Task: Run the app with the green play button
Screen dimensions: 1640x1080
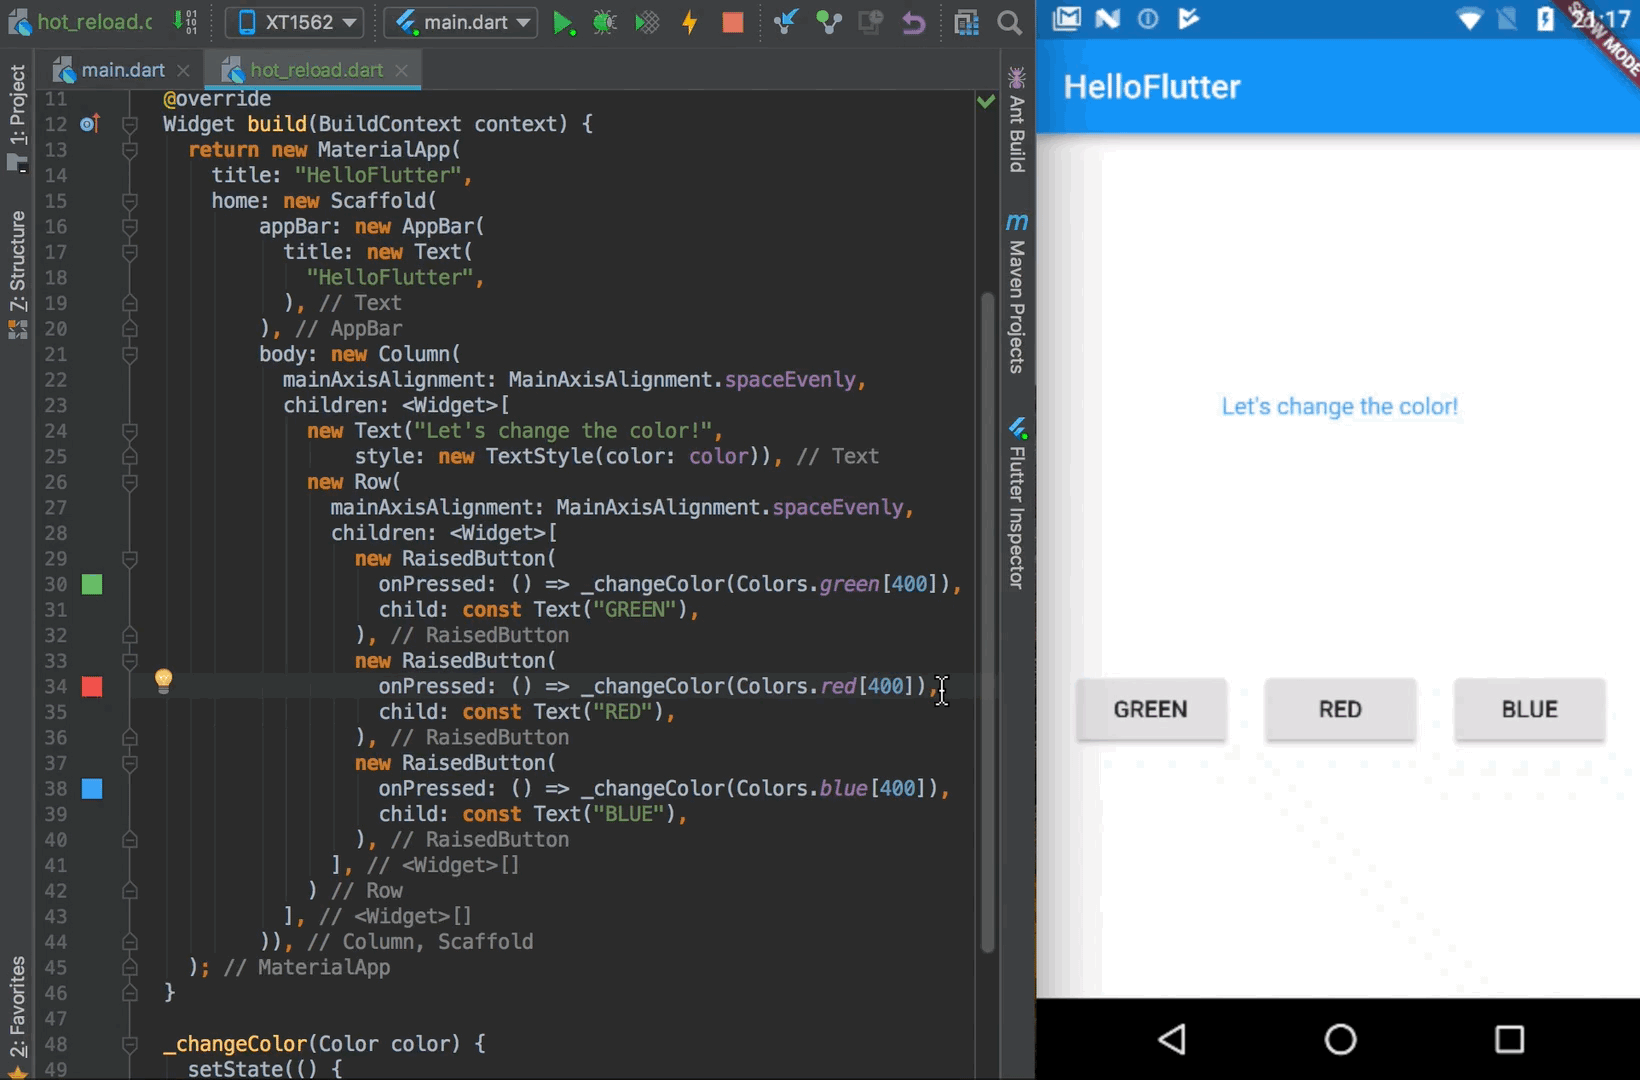Action: (x=565, y=22)
